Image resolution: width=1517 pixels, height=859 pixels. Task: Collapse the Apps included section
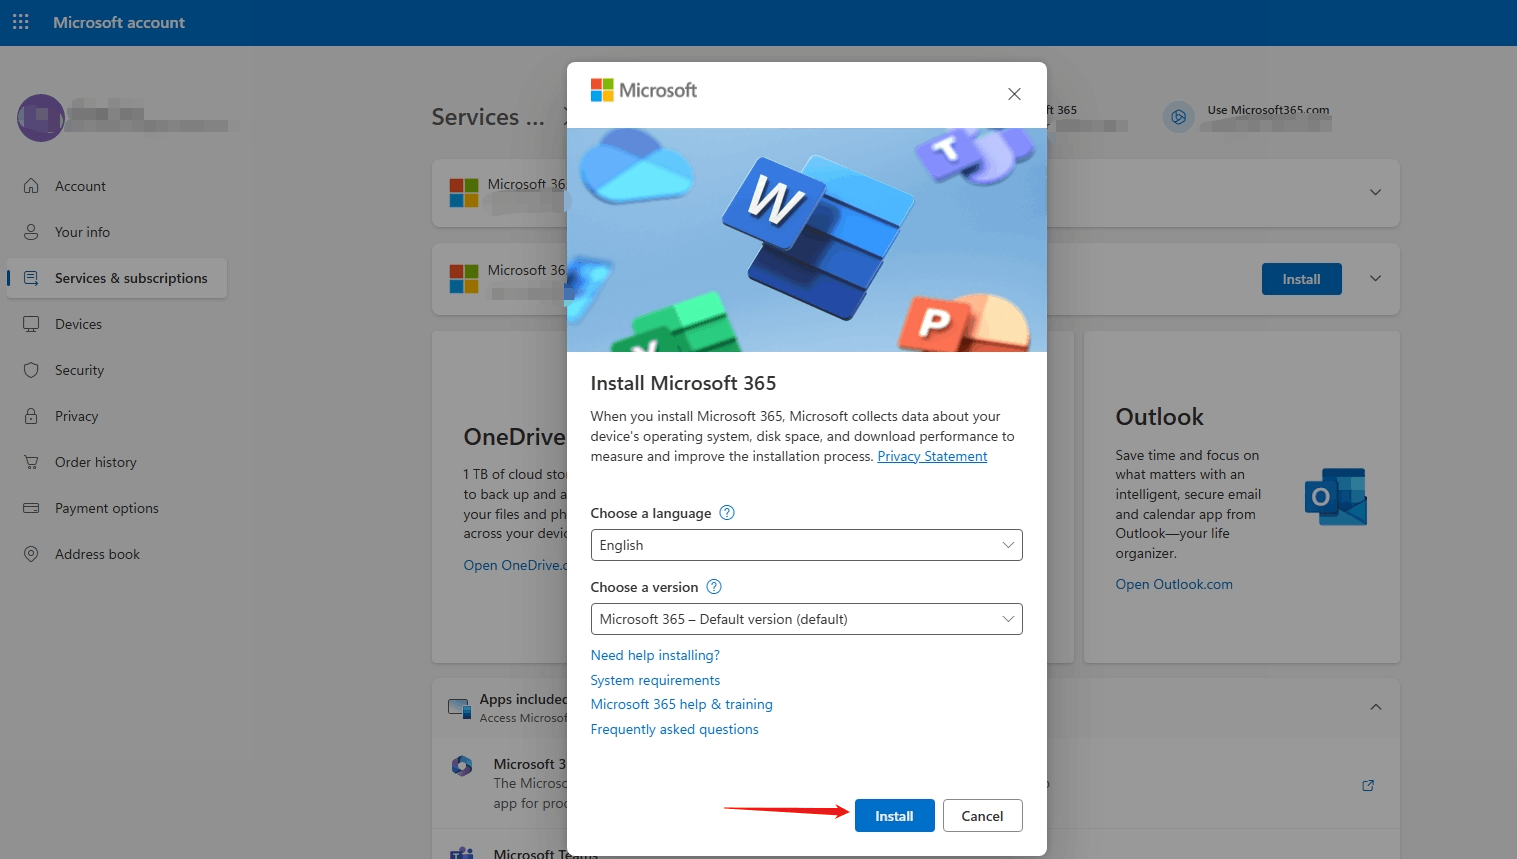(x=1374, y=707)
